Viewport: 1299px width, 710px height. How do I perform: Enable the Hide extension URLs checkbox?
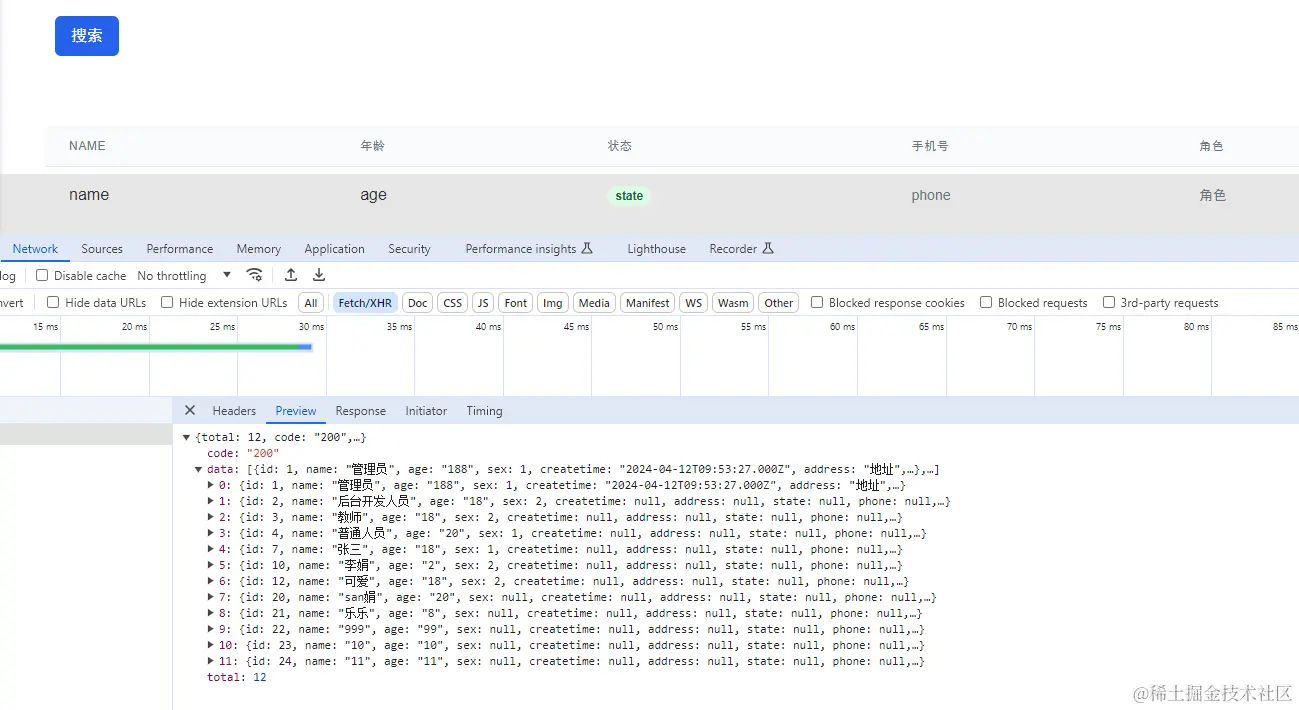[167, 302]
